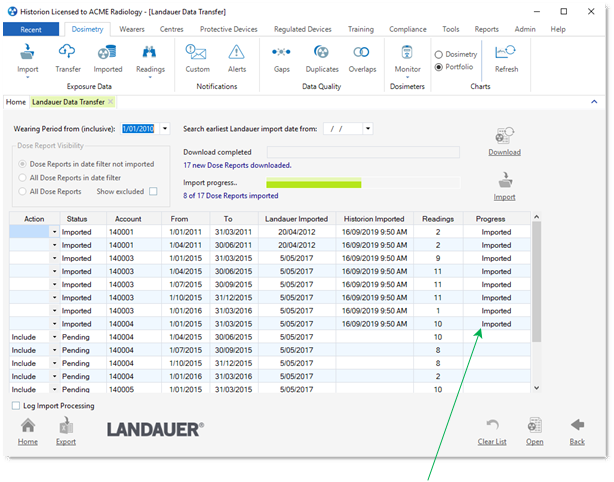
Task: Open the Alerts warning icon
Action: (x=237, y=52)
